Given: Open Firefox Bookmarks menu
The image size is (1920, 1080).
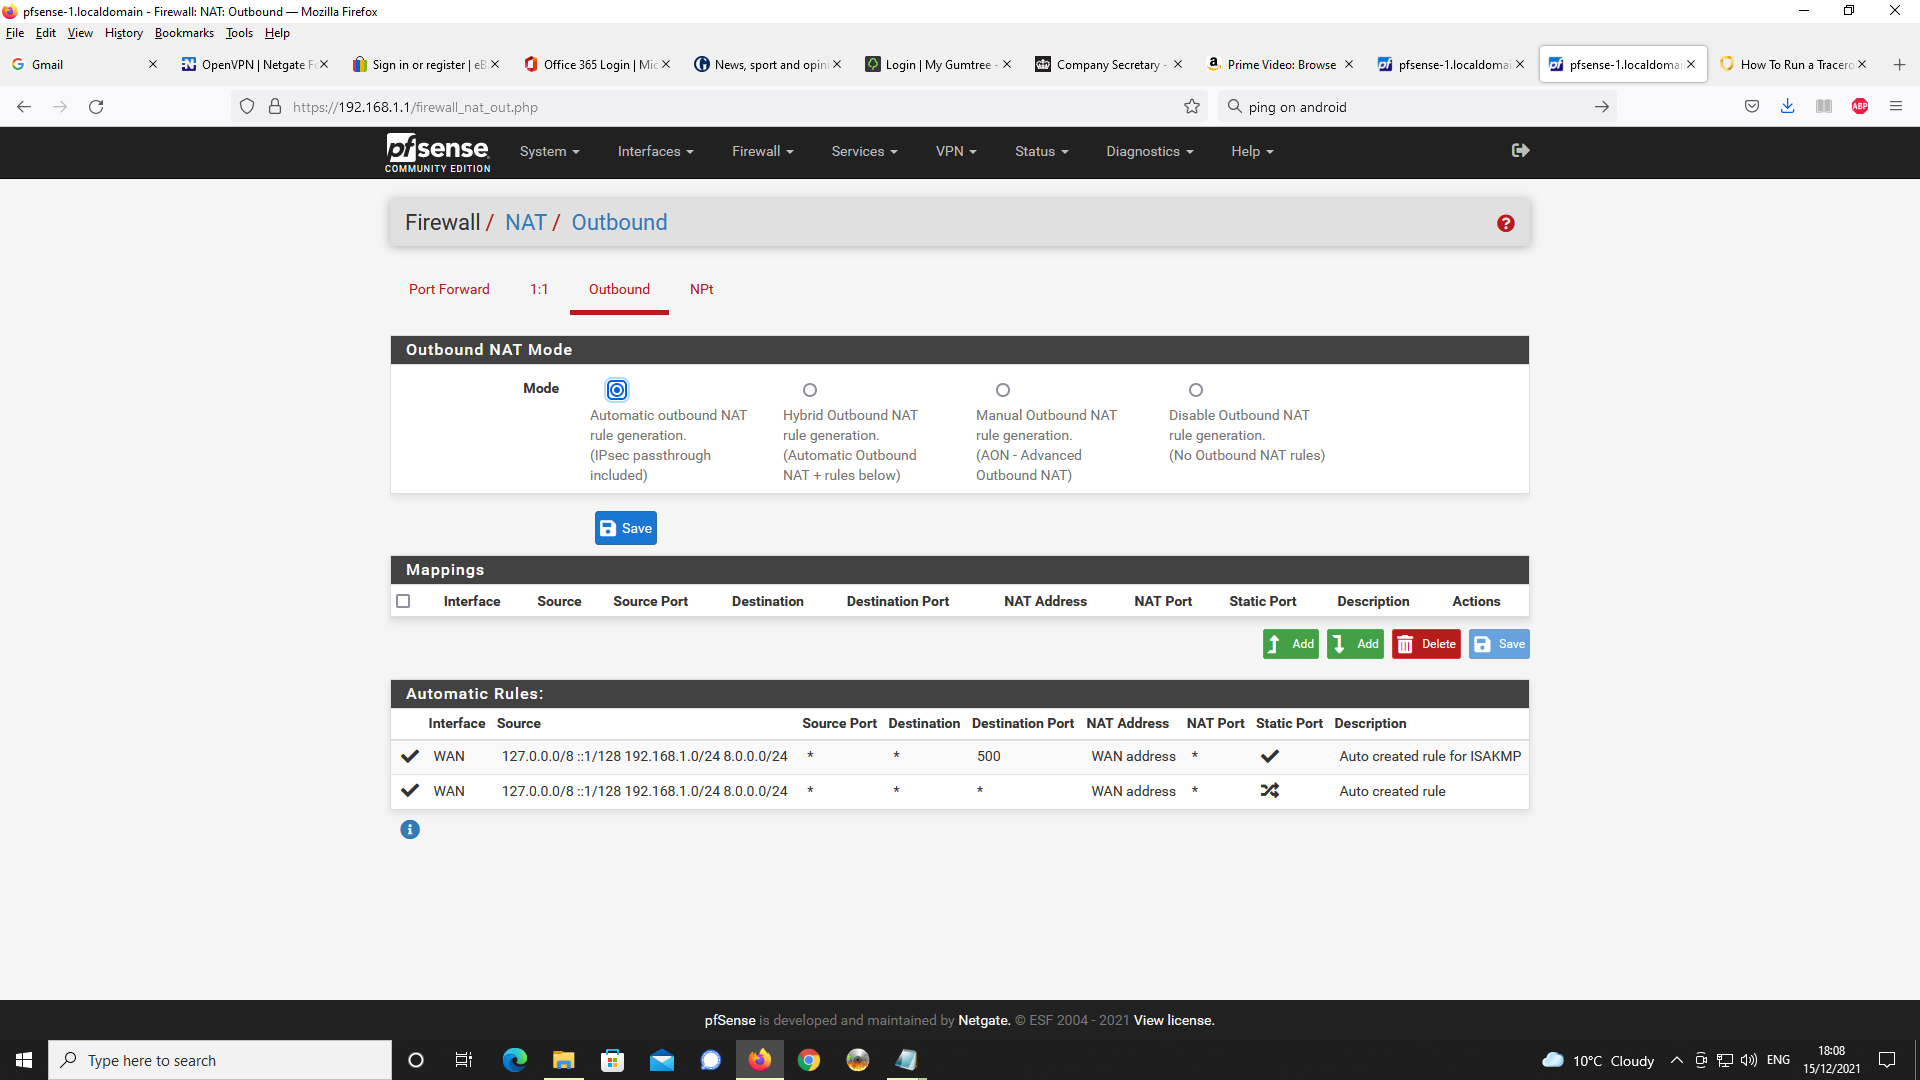Looking at the screenshot, I should click(184, 33).
